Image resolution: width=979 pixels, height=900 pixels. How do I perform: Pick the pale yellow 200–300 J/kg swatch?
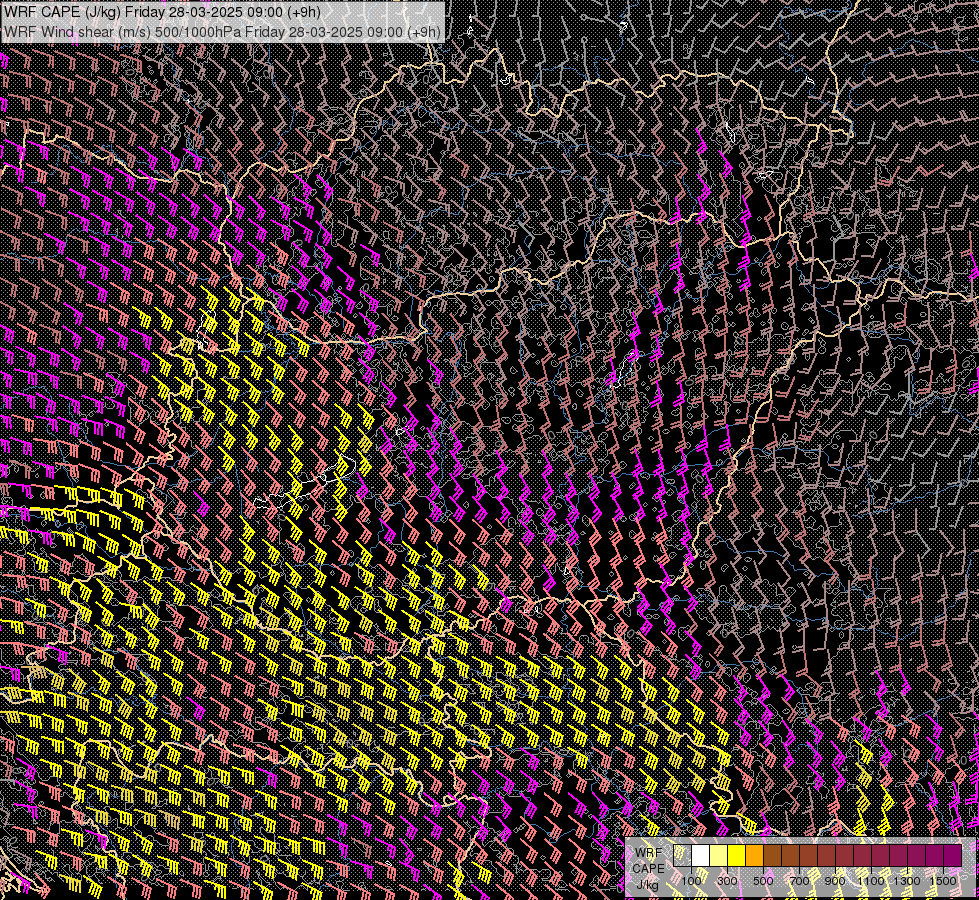click(719, 855)
